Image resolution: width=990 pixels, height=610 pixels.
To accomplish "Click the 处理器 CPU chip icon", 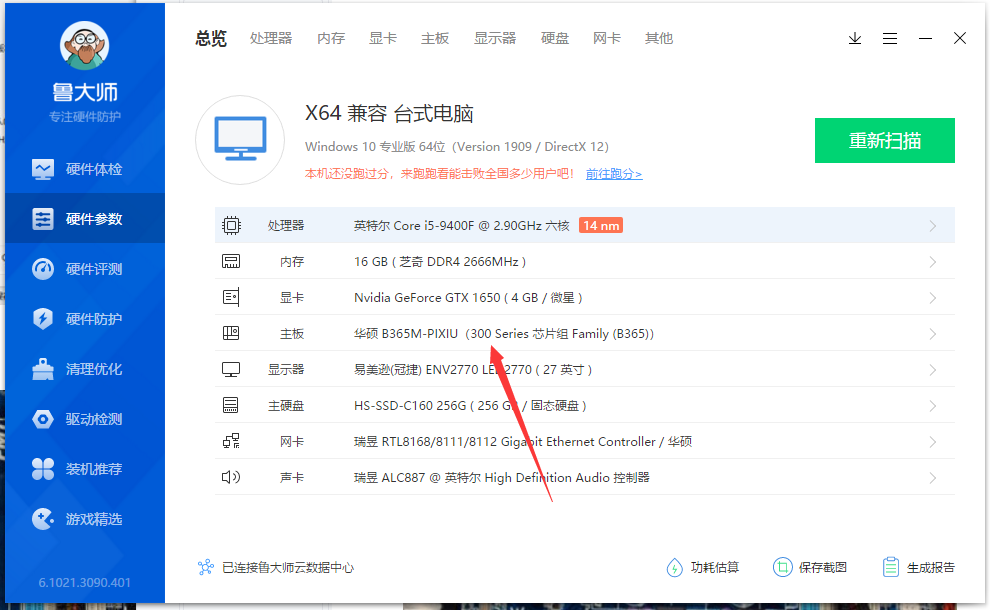I will tap(231, 225).
